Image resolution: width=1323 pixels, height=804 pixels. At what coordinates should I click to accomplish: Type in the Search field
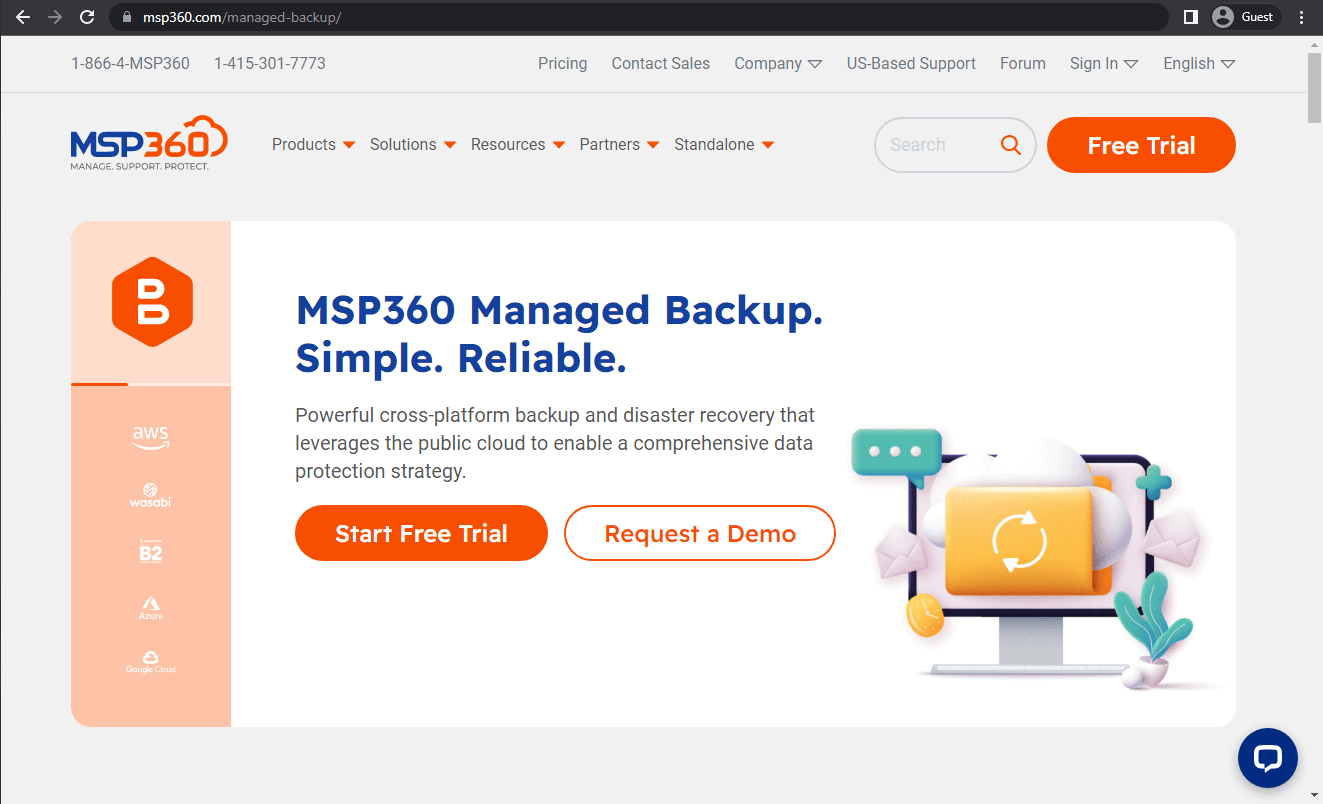935,145
